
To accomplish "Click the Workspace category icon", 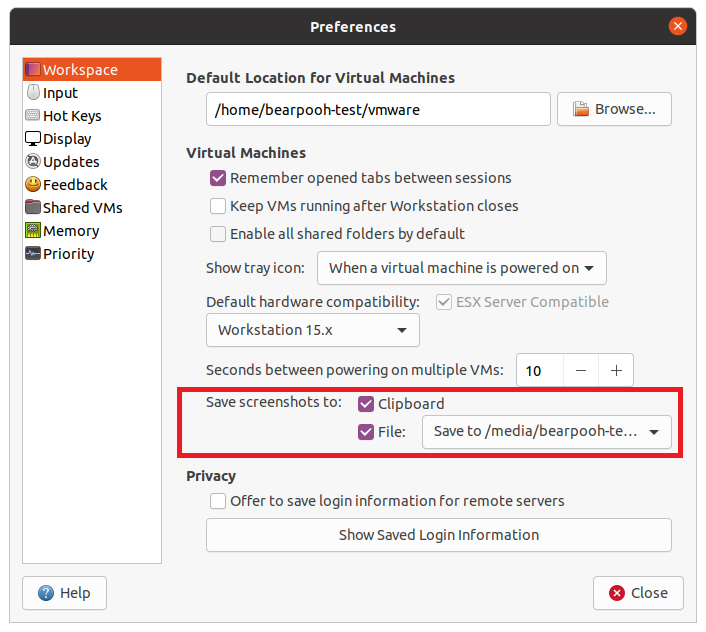I will coord(33,69).
